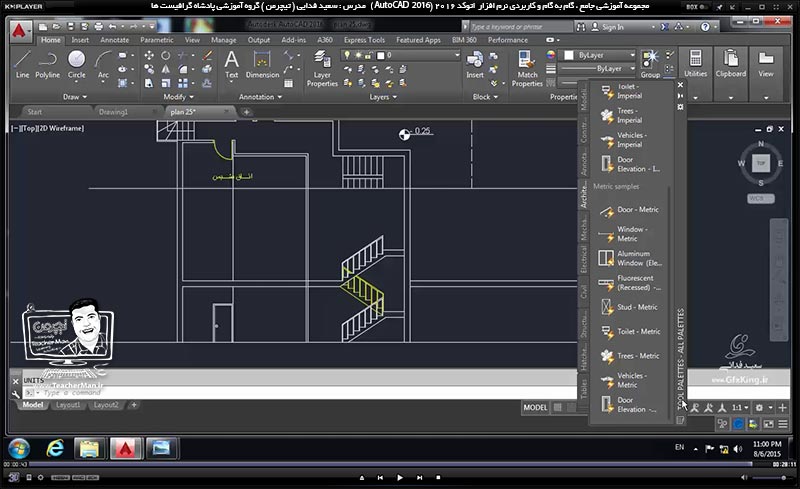The height and width of the screenshot is (489, 800).
Task: Select the Dimension tool
Action: point(262,64)
